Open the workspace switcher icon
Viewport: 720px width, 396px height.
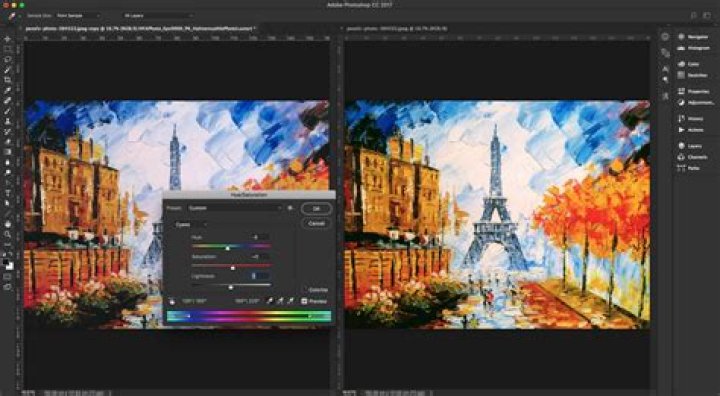tap(707, 16)
